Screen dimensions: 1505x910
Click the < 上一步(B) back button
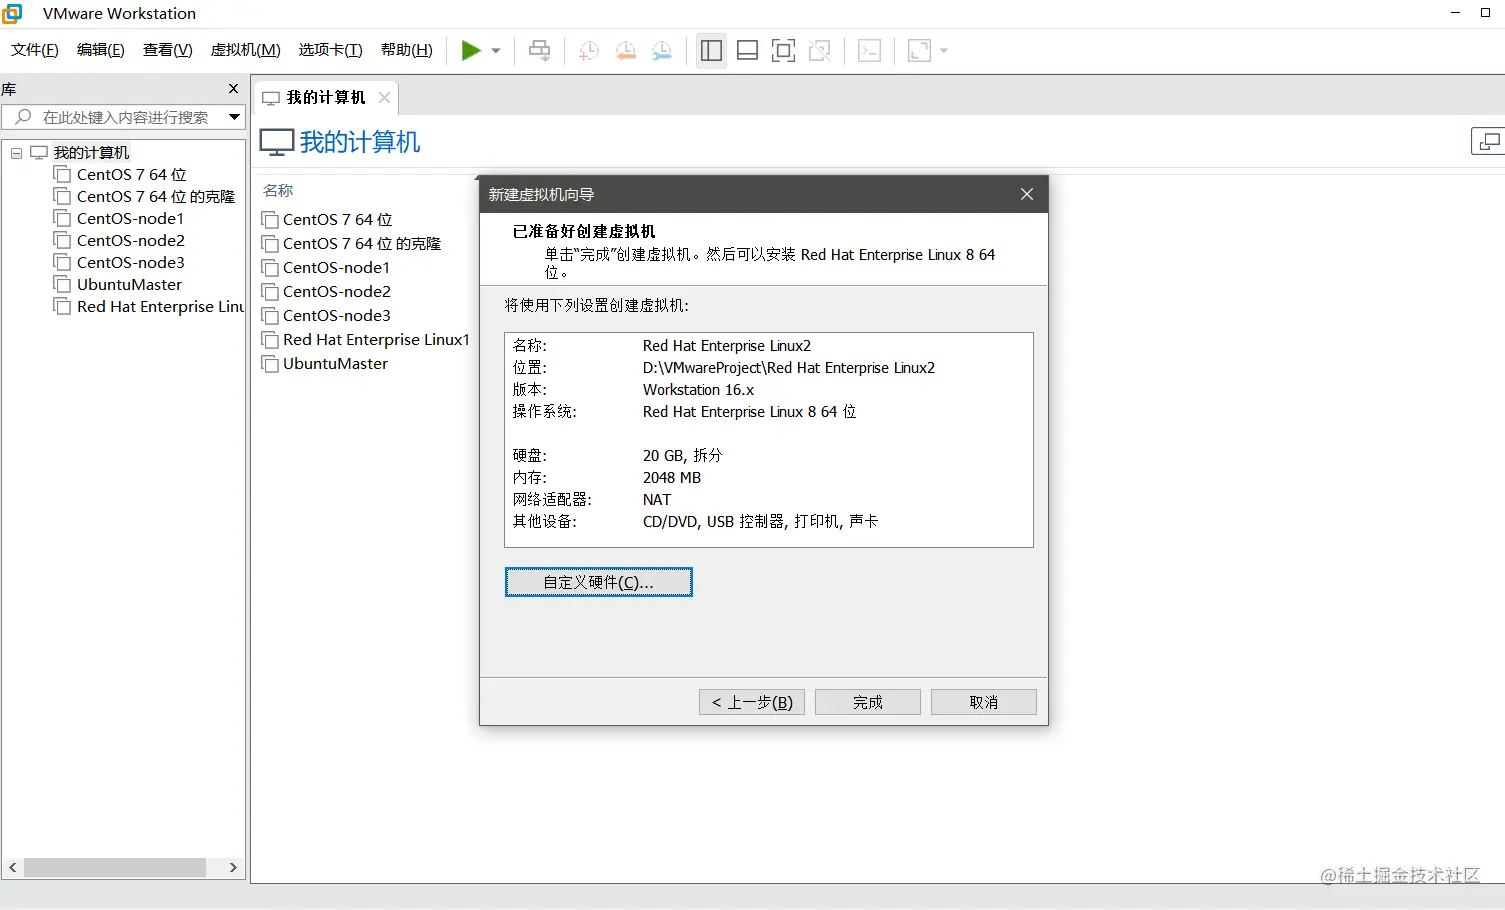click(x=752, y=702)
